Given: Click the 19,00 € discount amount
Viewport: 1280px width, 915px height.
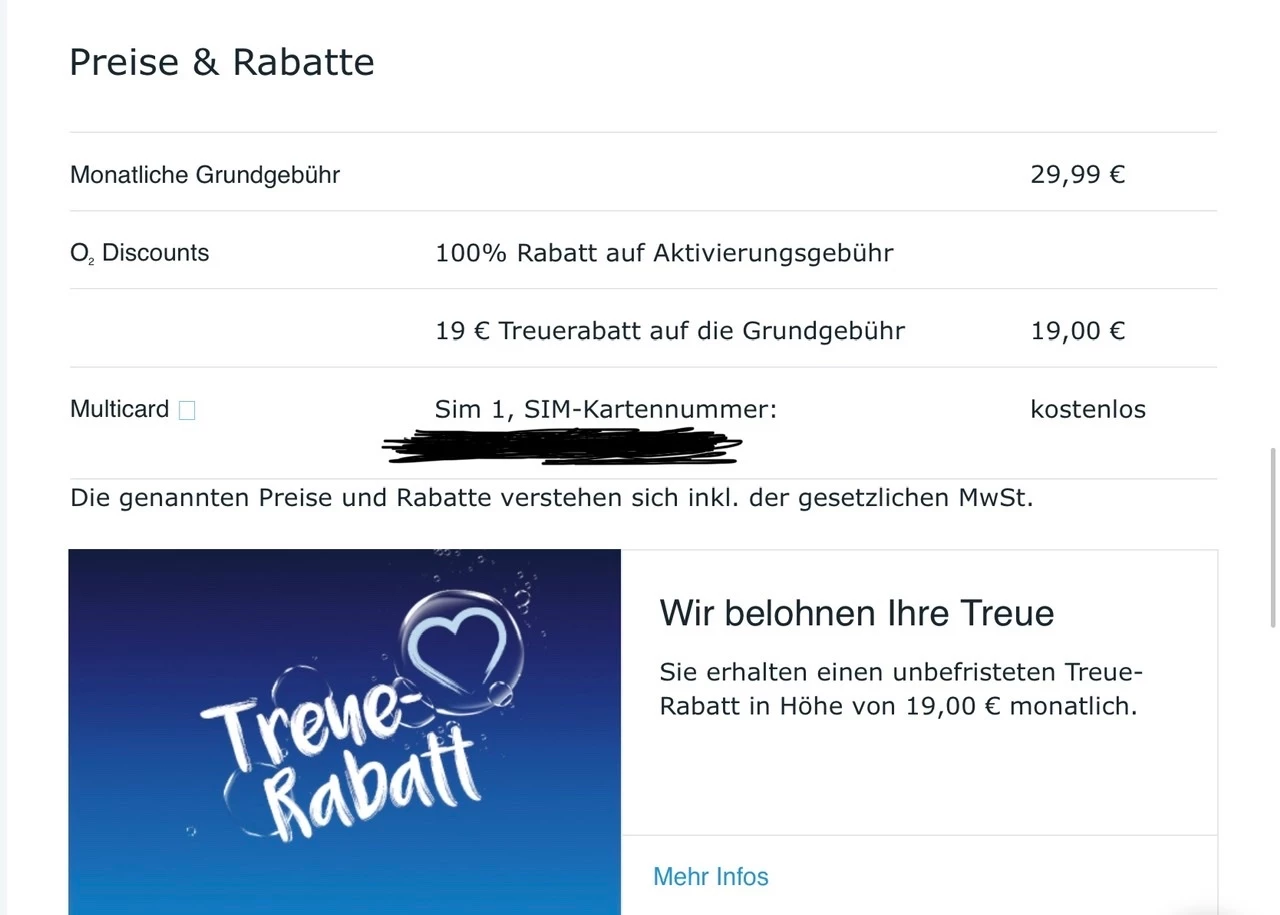Looking at the screenshot, I should [1077, 331].
